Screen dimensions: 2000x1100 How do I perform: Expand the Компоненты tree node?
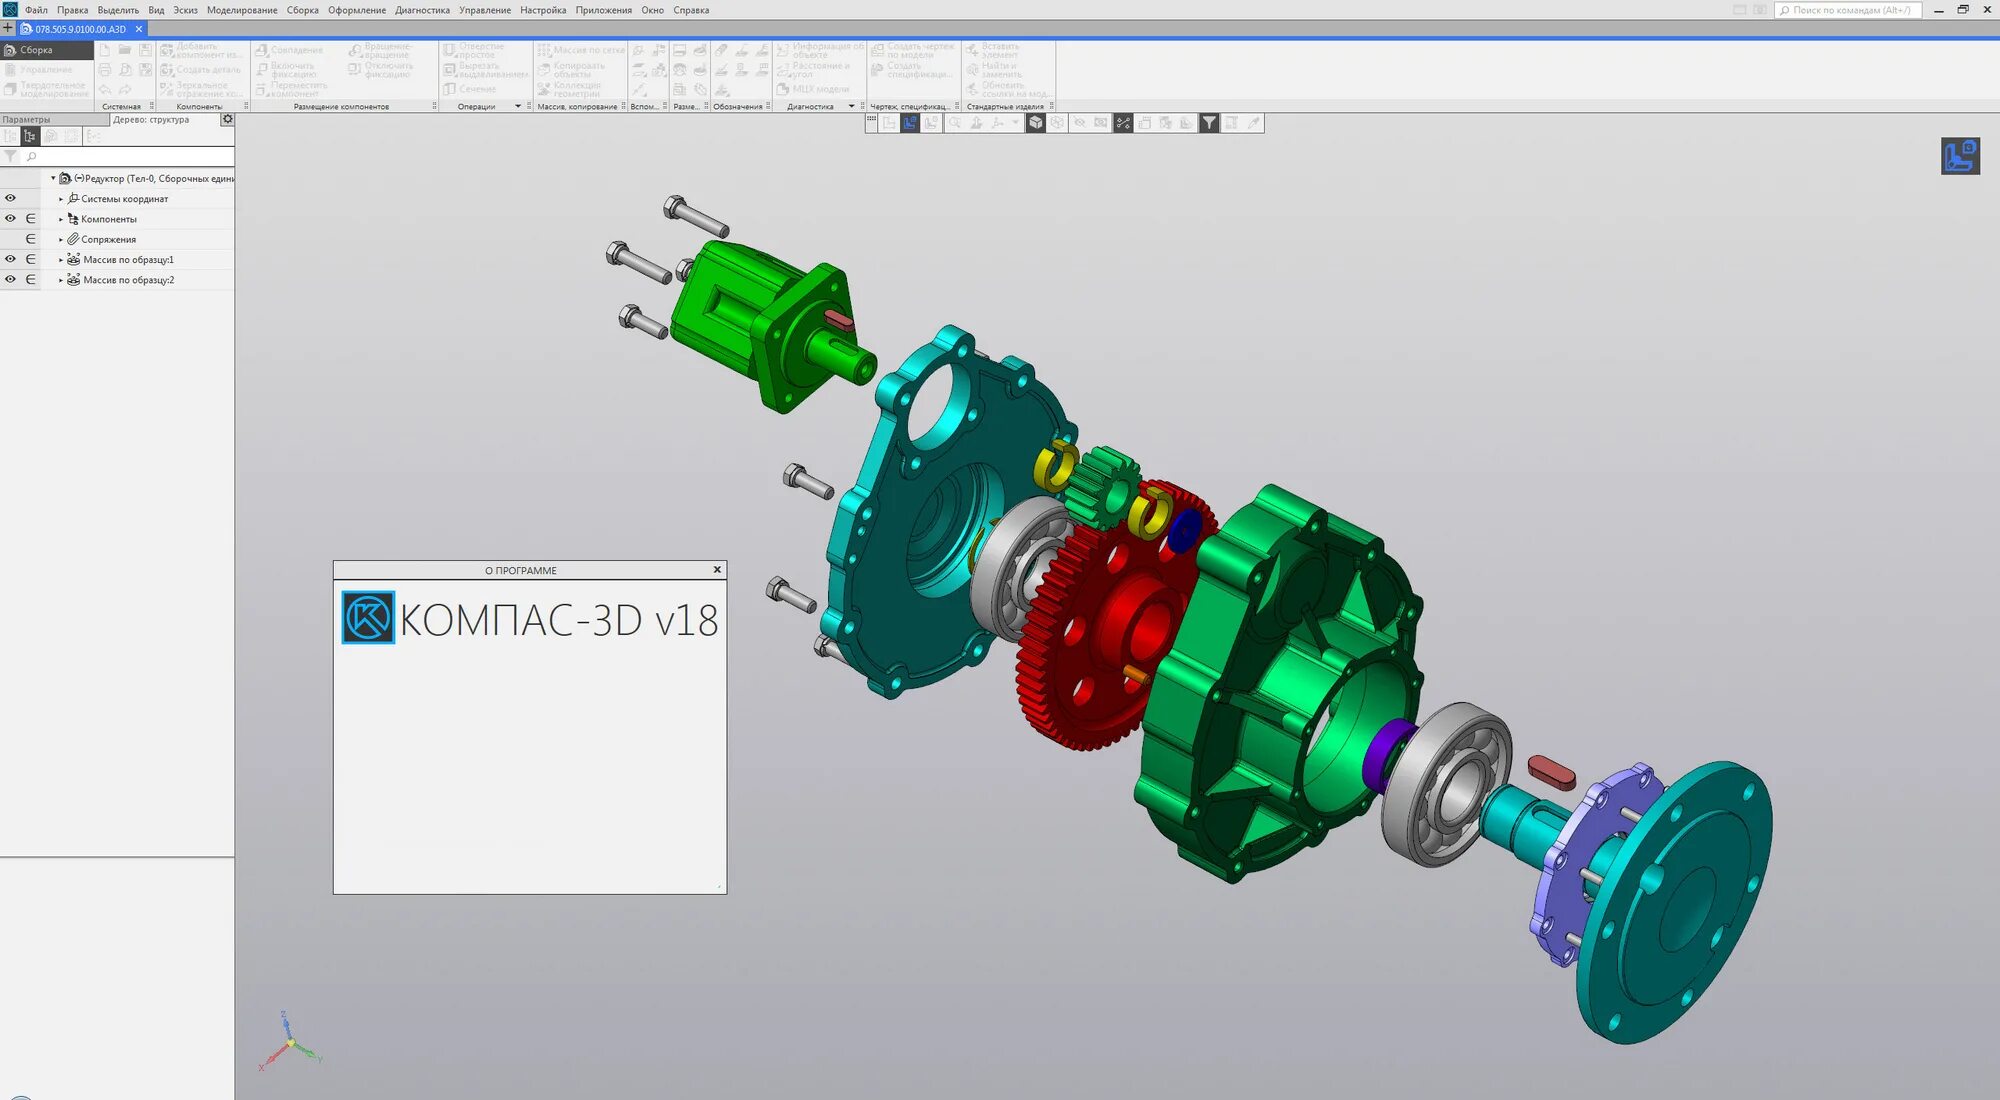61,219
